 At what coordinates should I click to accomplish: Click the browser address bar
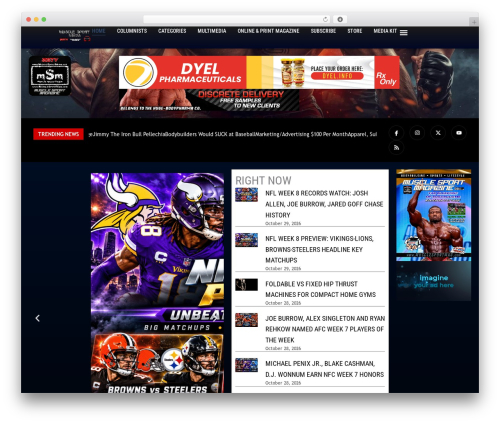click(x=237, y=19)
